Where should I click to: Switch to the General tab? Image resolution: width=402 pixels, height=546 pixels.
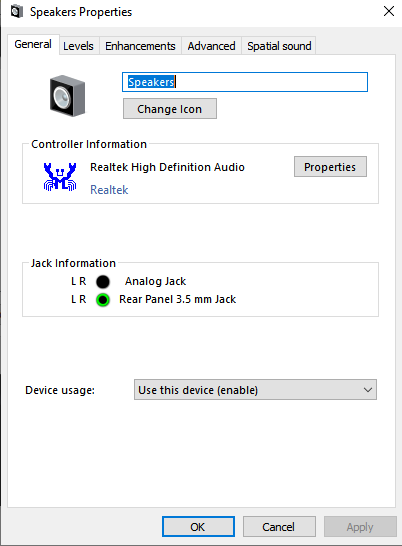pyautogui.click(x=33, y=44)
